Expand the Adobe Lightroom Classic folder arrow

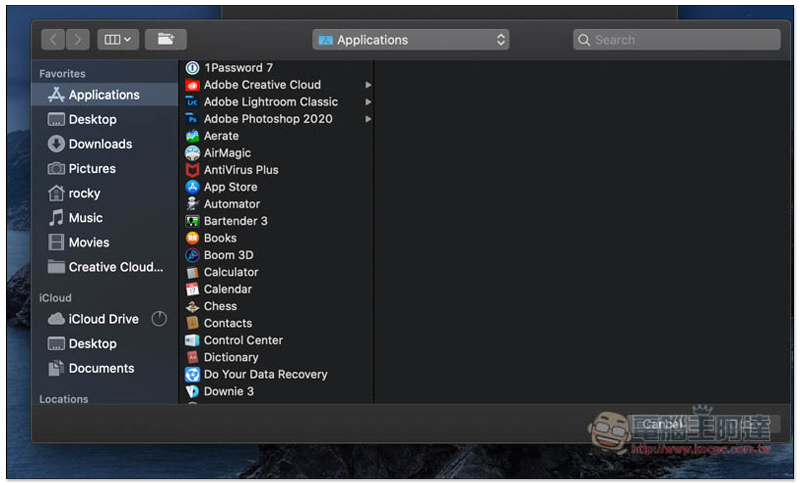point(368,102)
